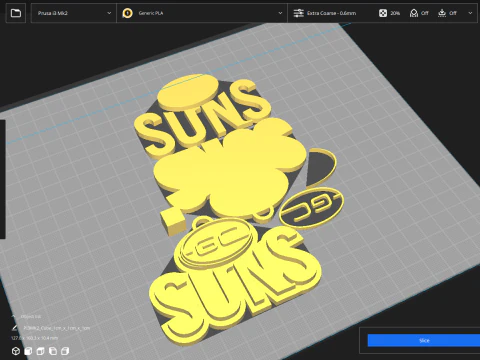The image size is (480, 360).
Task: Click the pencil edit name icon
Action: tap(14, 328)
